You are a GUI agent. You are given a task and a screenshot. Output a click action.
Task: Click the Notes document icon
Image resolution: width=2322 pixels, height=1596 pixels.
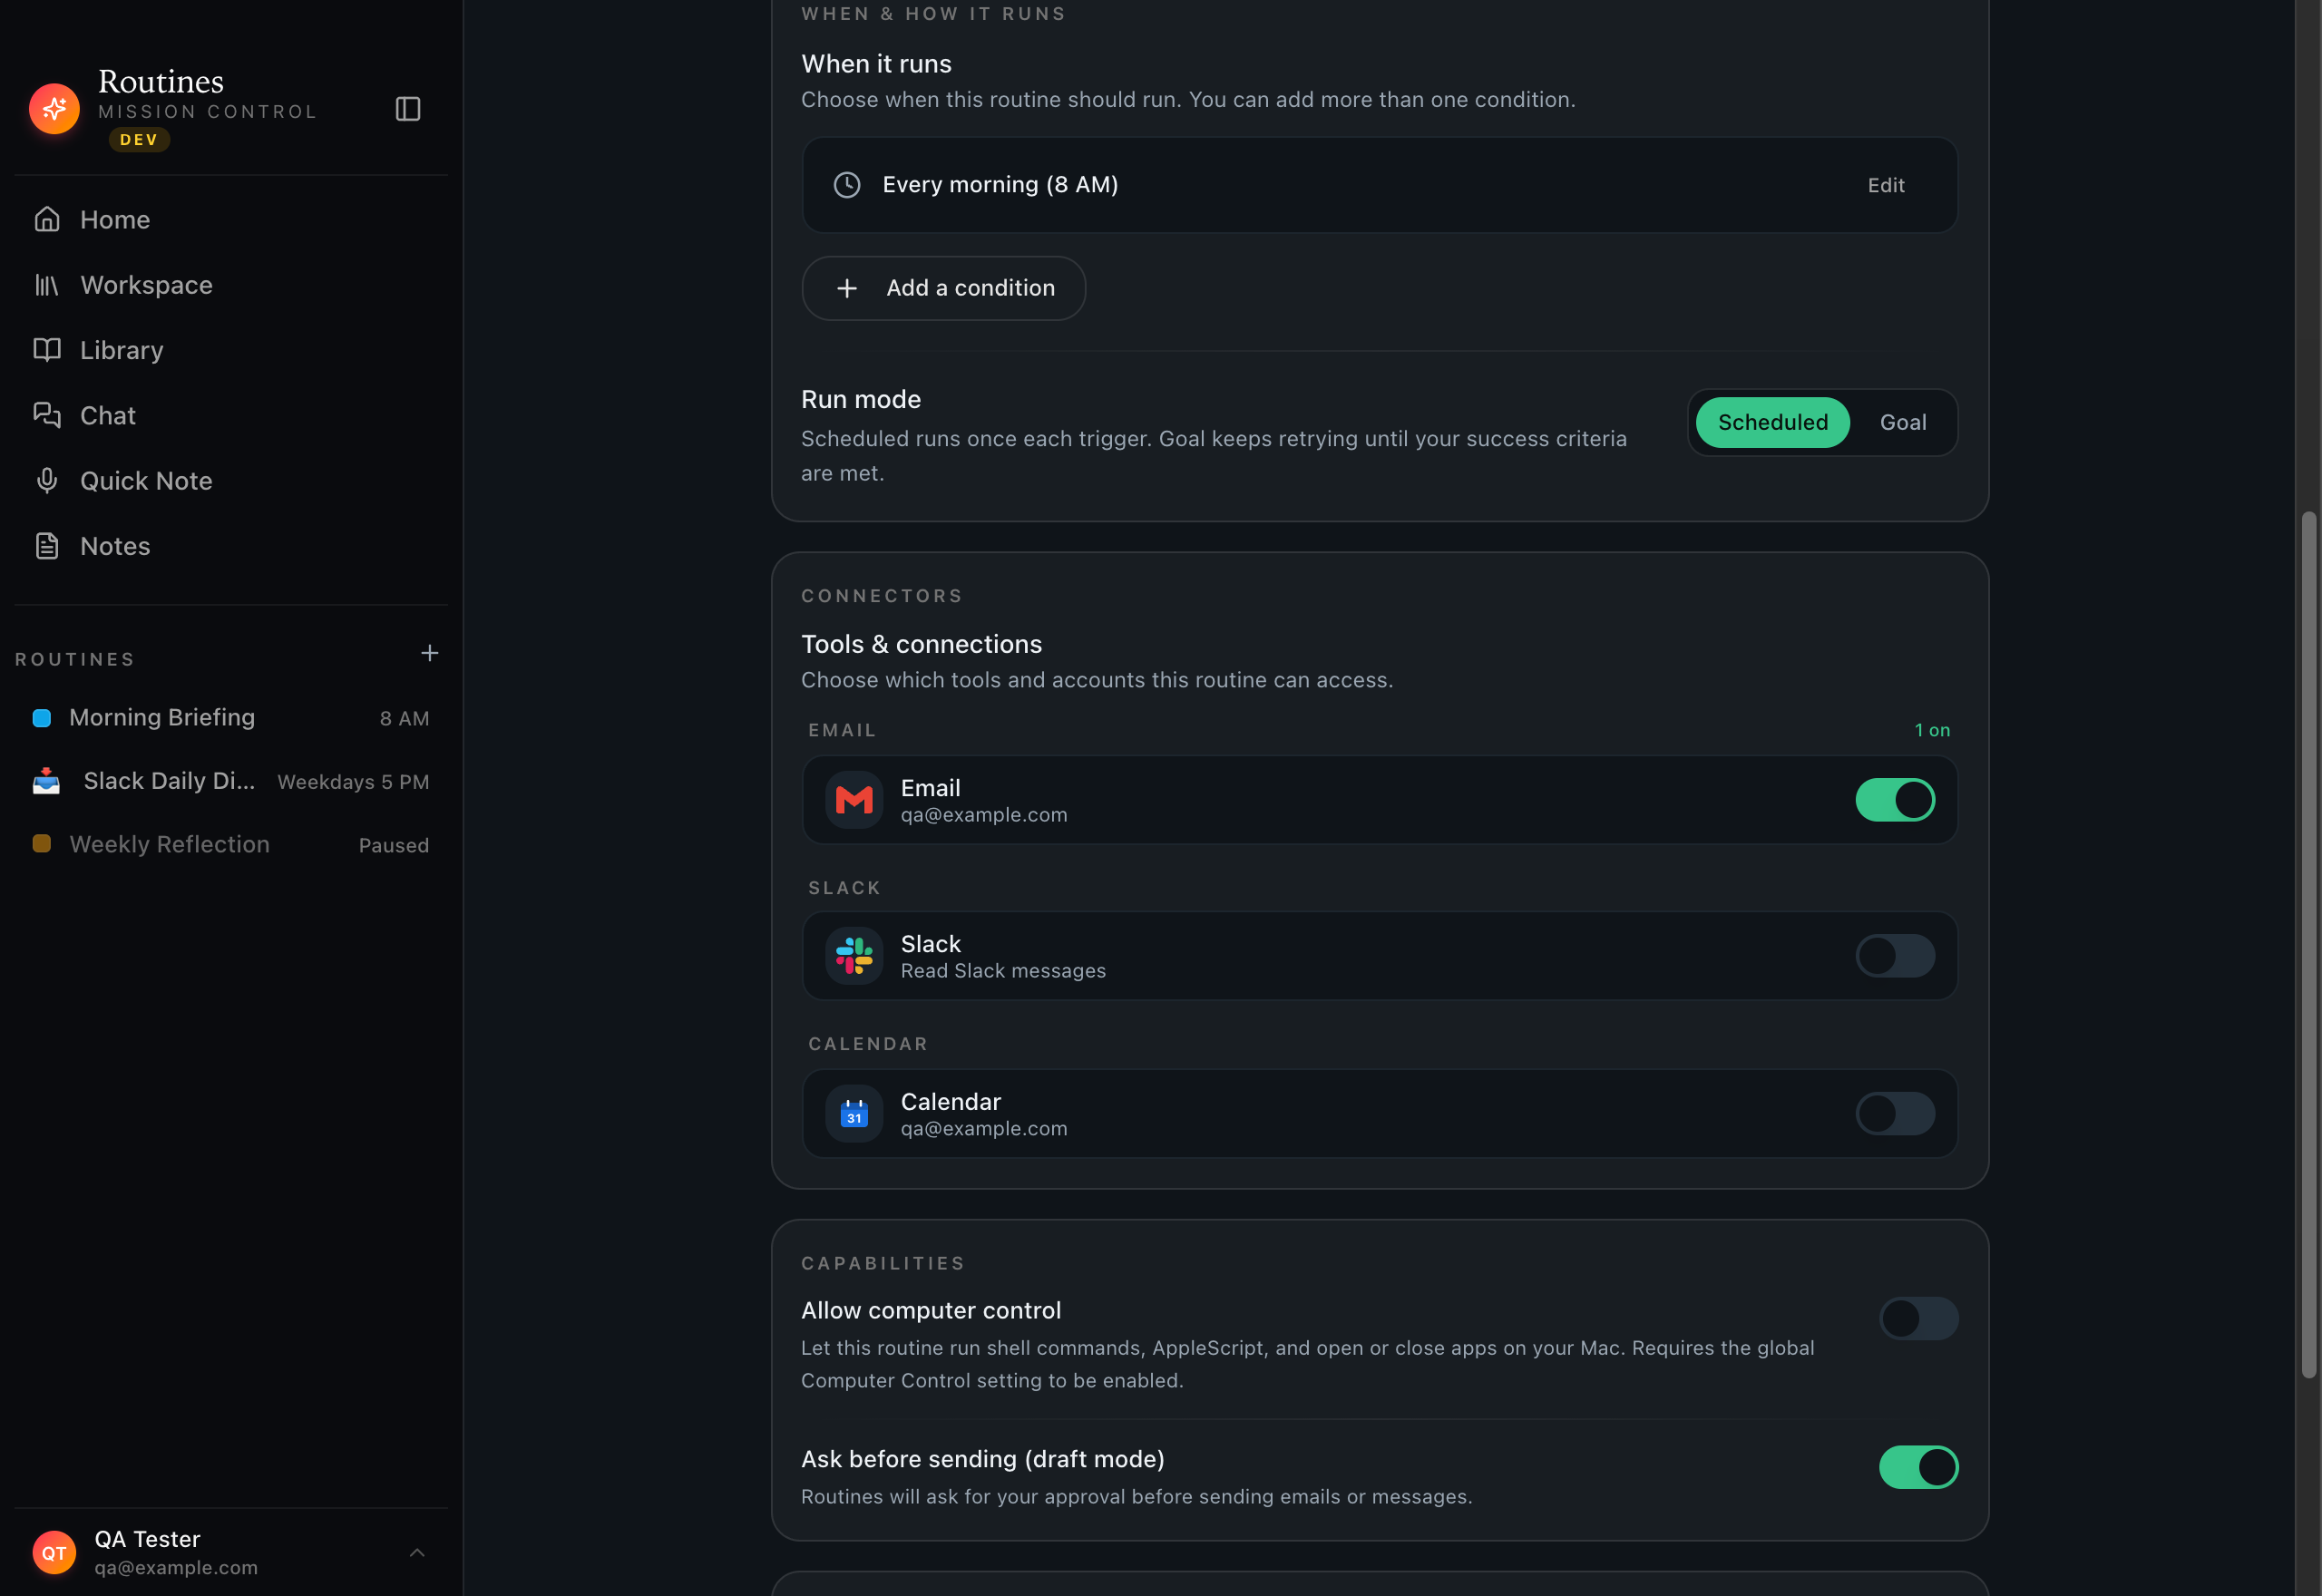pos(47,546)
